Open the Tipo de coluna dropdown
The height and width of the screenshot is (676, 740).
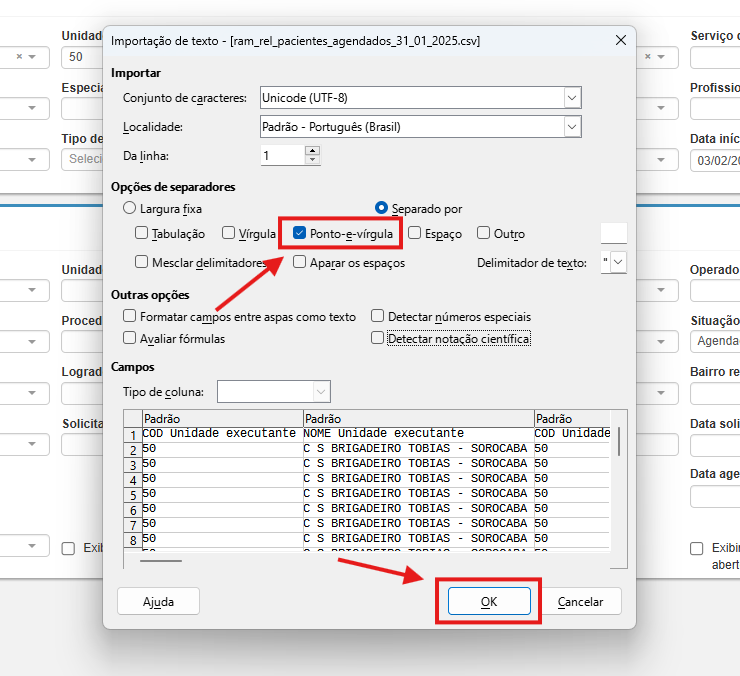tap(321, 391)
